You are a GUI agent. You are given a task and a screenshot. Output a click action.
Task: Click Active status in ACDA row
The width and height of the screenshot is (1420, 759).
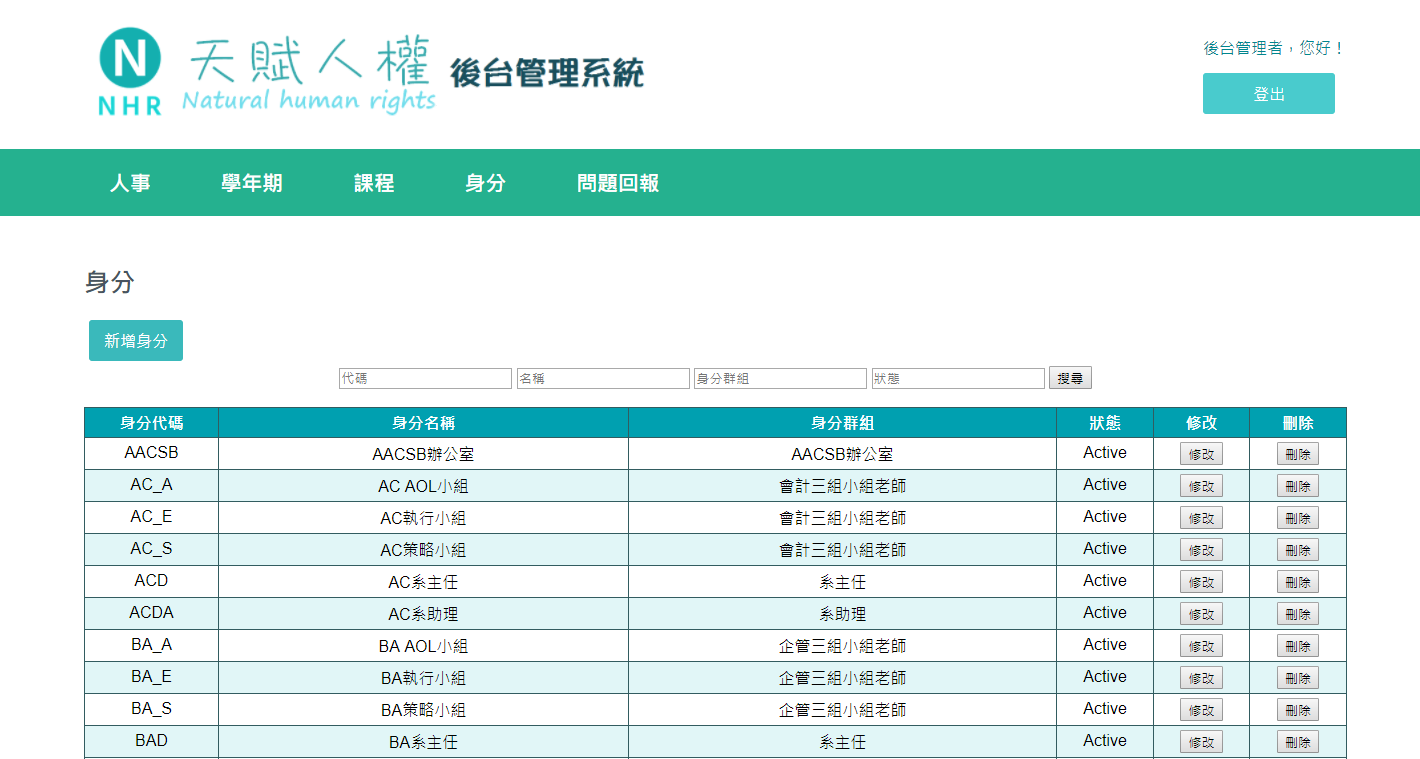[1105, 613]
